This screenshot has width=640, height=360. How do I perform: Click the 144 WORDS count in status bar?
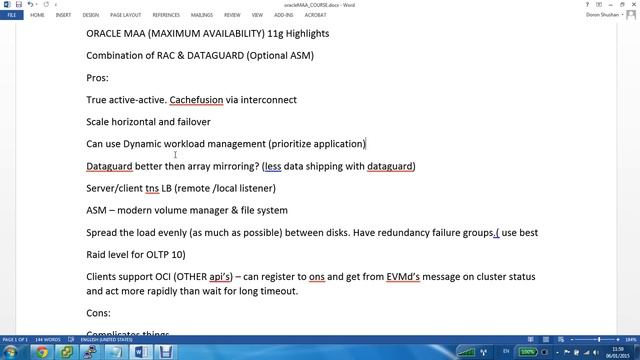pos(48,340)
